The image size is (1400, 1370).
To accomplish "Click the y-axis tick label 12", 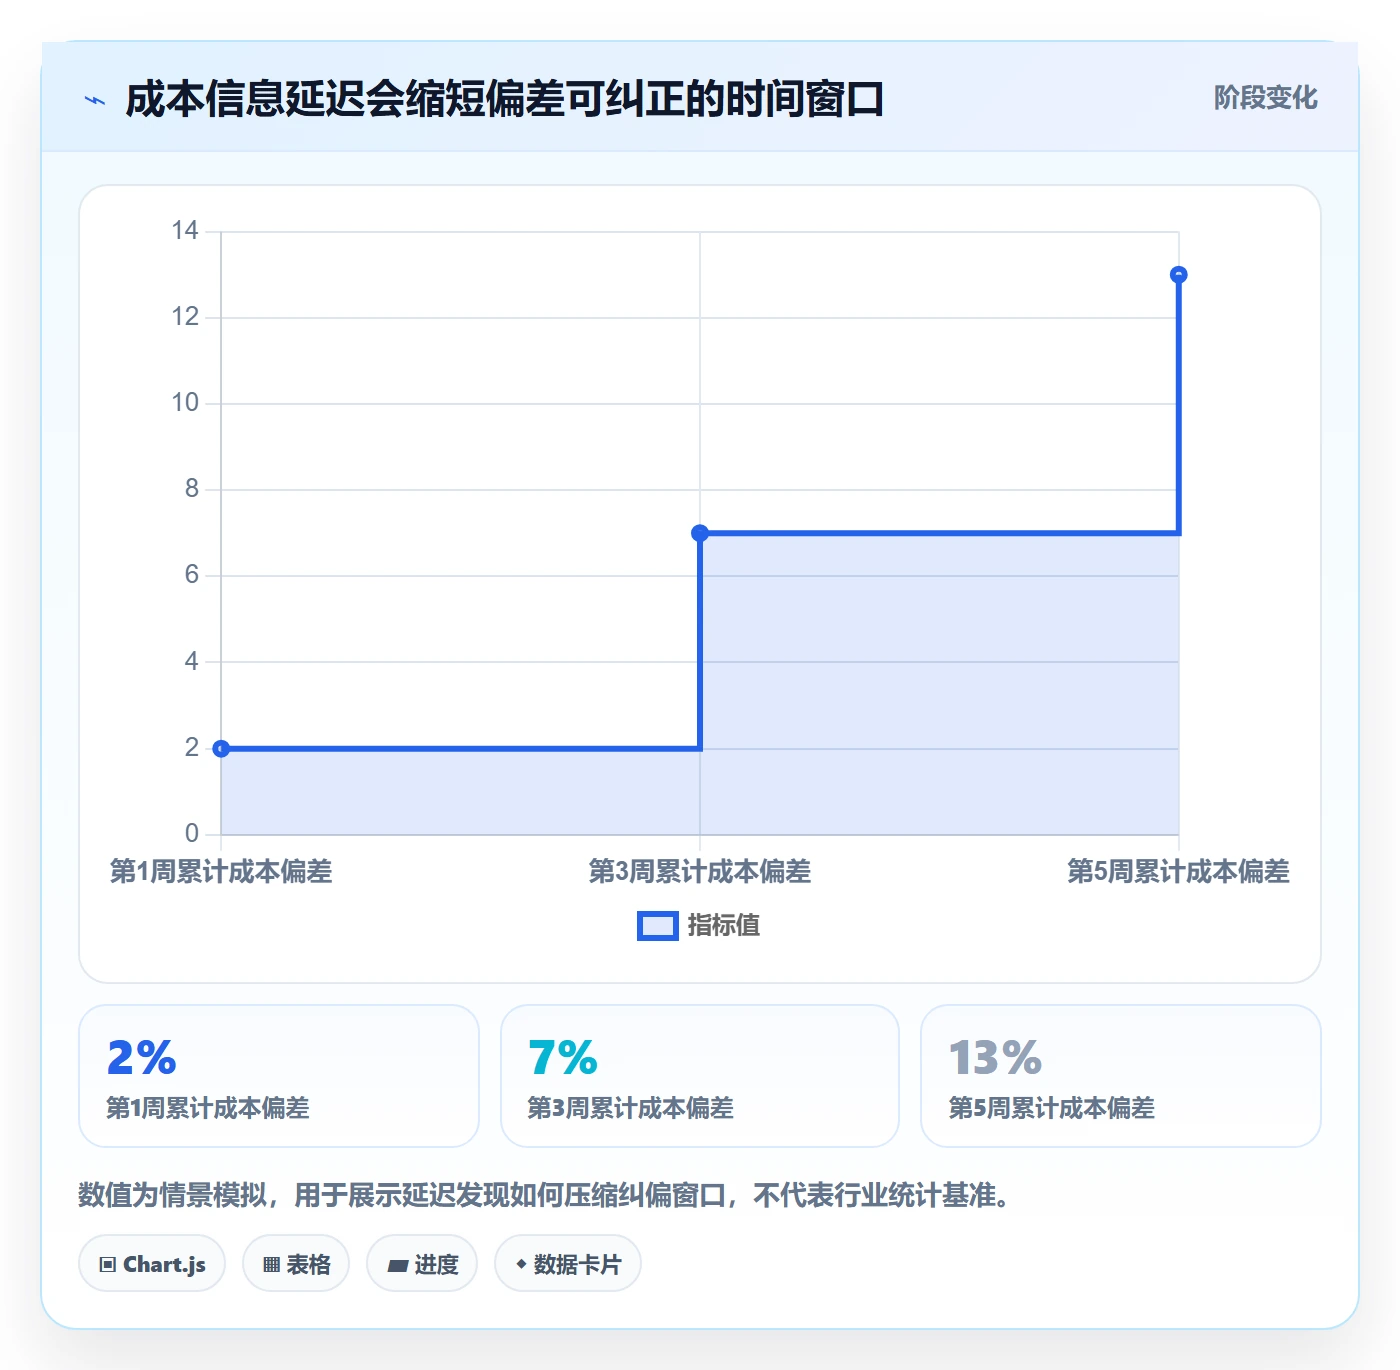I will click(x=185, y=317).
